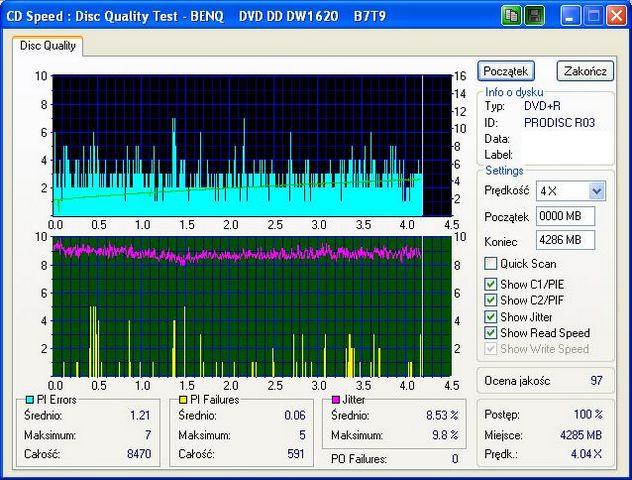Open the Prędkość 4 X dropdown arrow

(597, 191)
